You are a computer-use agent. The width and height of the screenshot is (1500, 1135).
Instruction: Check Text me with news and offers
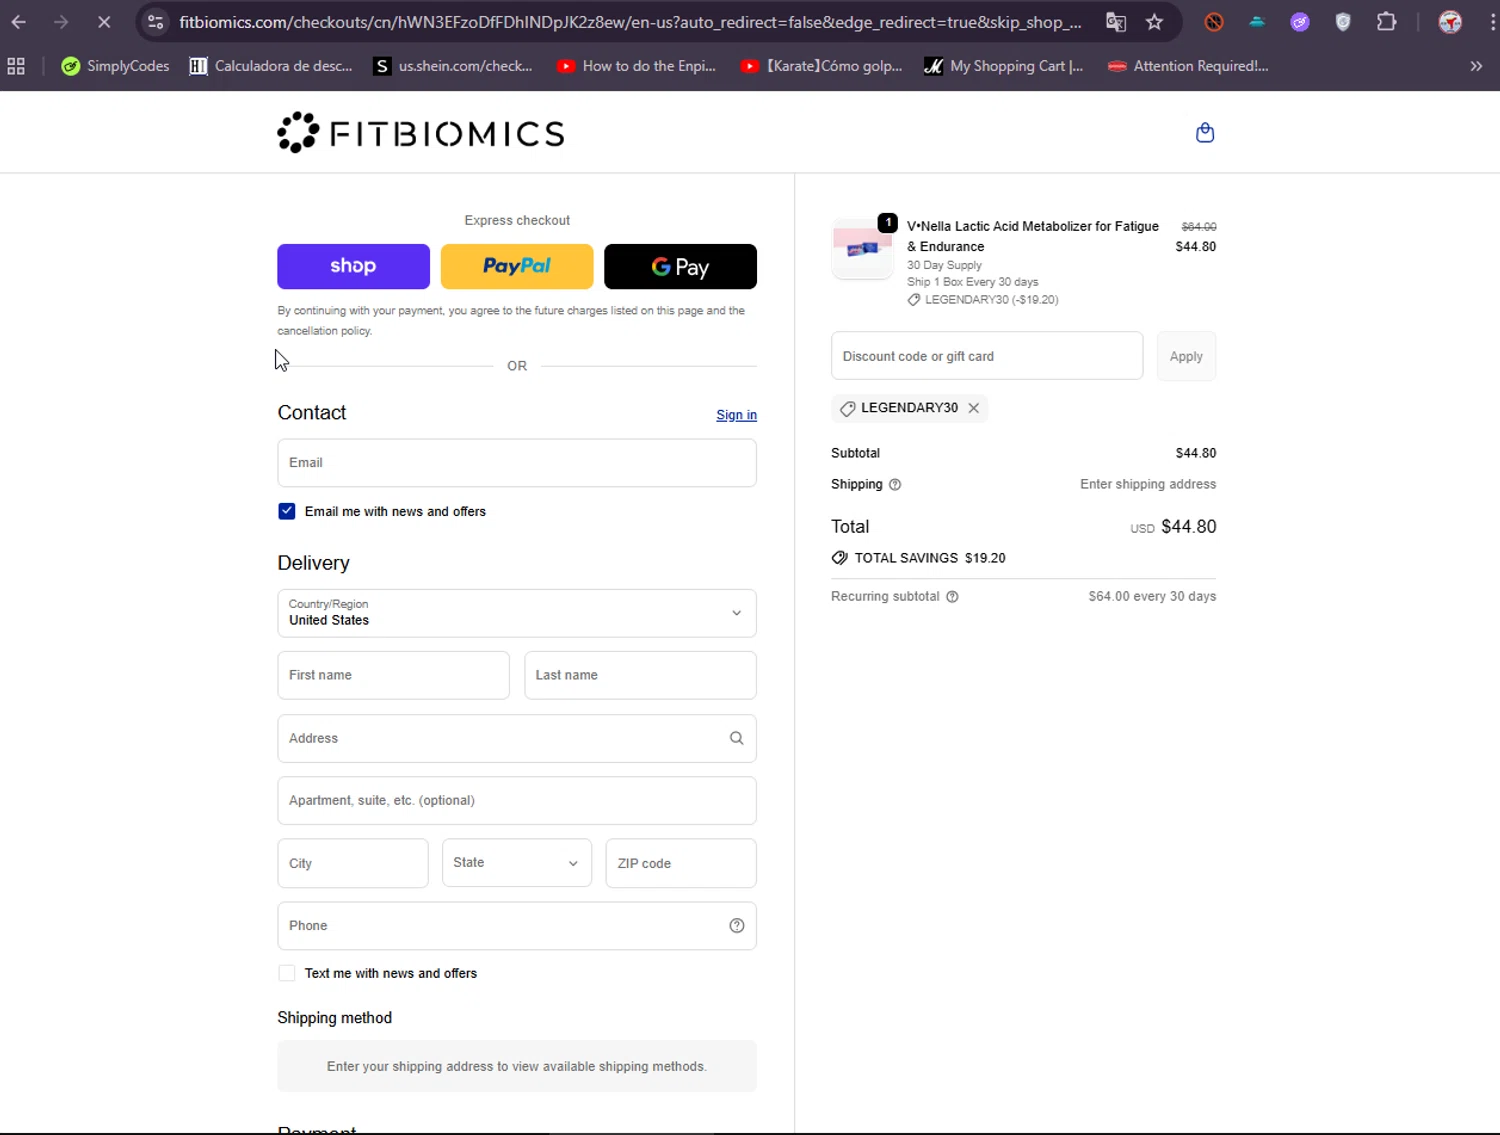pos(287,973)
